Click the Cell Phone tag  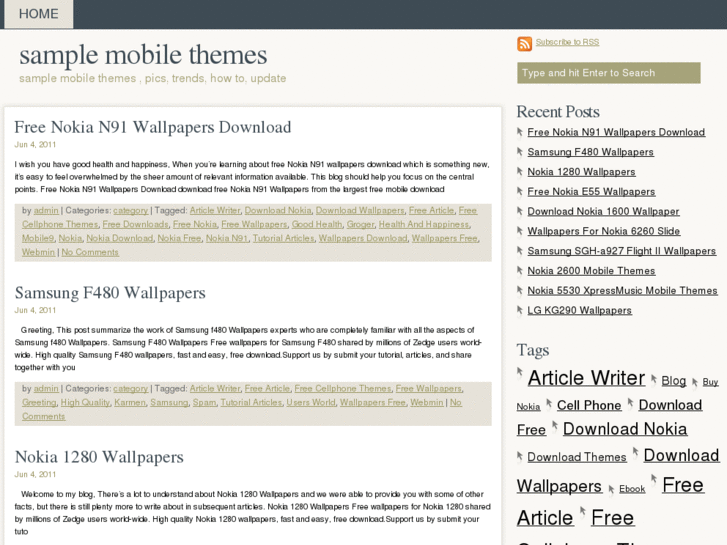tap(589, 405)
